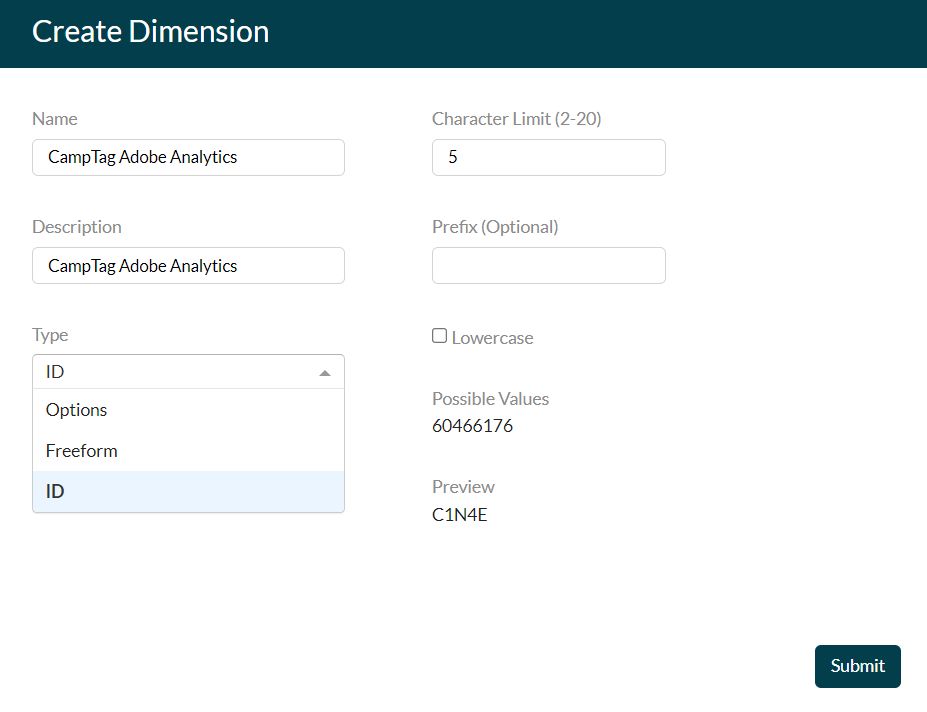
Task: Select the CampTag Adobe Analytics name text
Action: coord(143,157)
